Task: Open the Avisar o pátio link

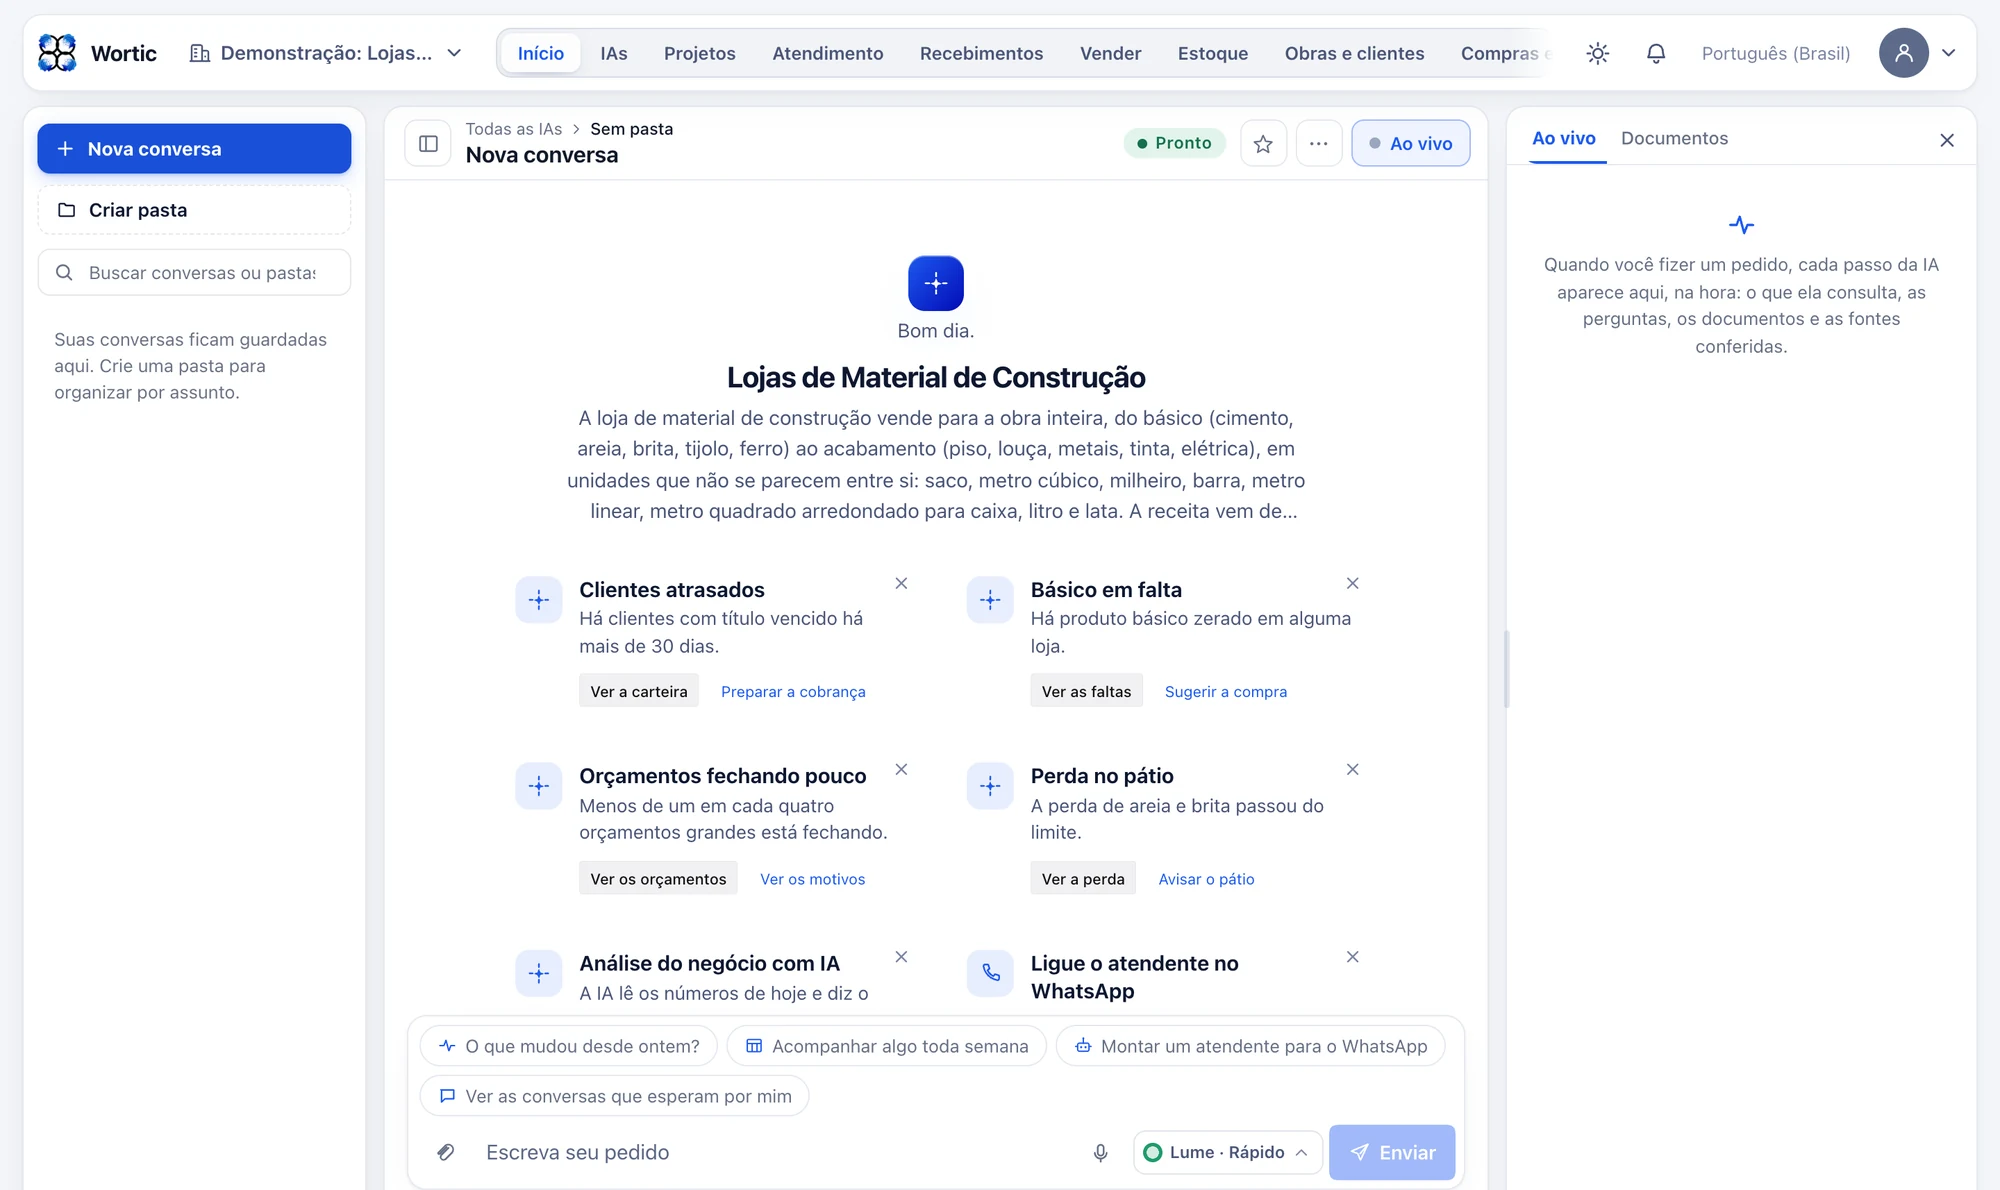Action: click(x=1206, y=878)
